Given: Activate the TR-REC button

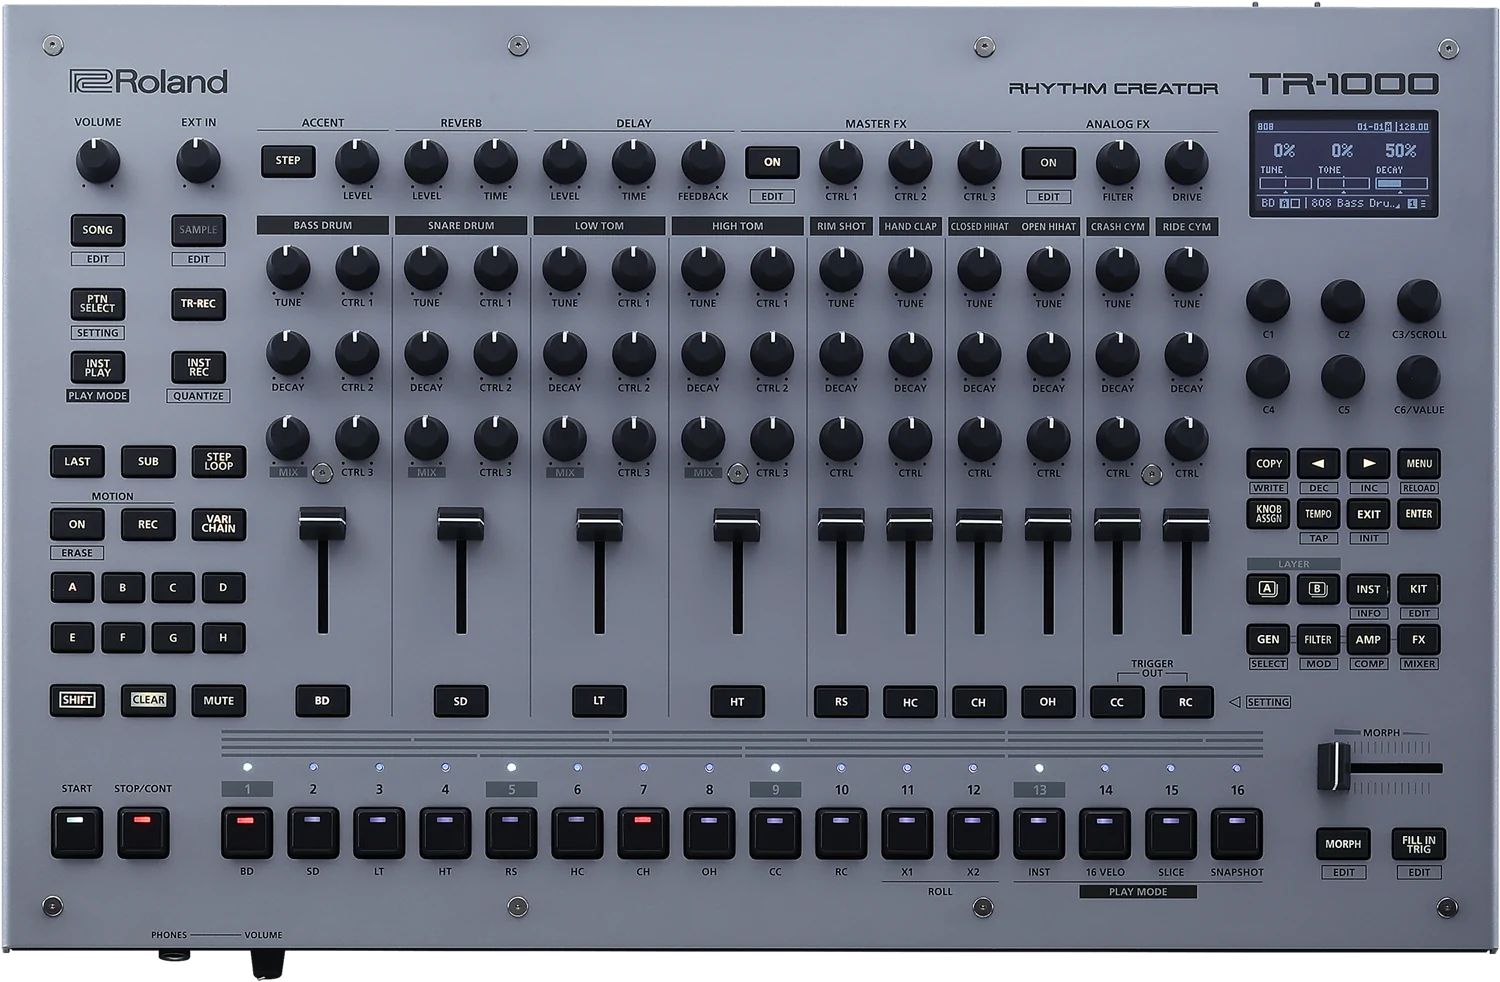Looking at the screenshot, I should 198,303.
